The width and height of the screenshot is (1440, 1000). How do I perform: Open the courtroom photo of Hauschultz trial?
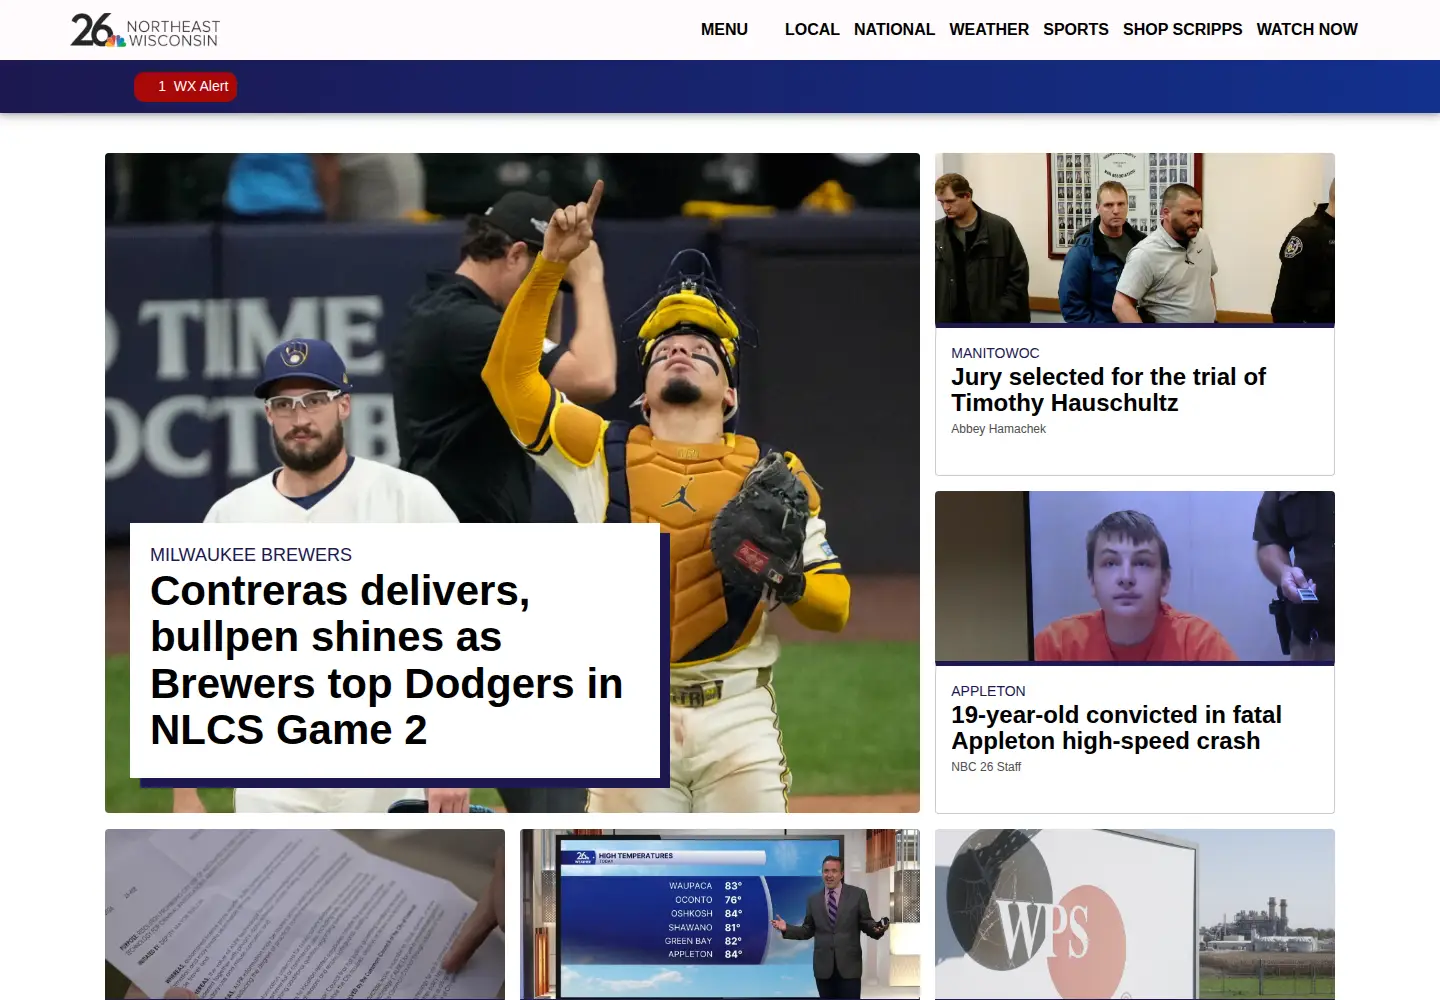click(1135, 238)
